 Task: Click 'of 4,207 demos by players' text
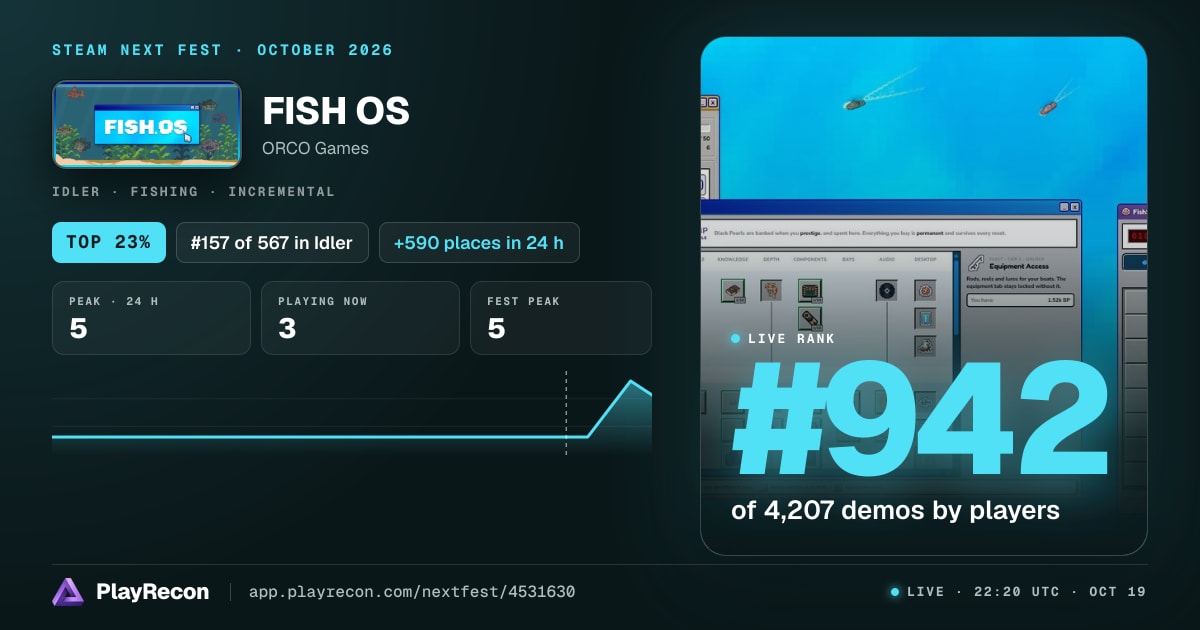click(x=895, y=510)
